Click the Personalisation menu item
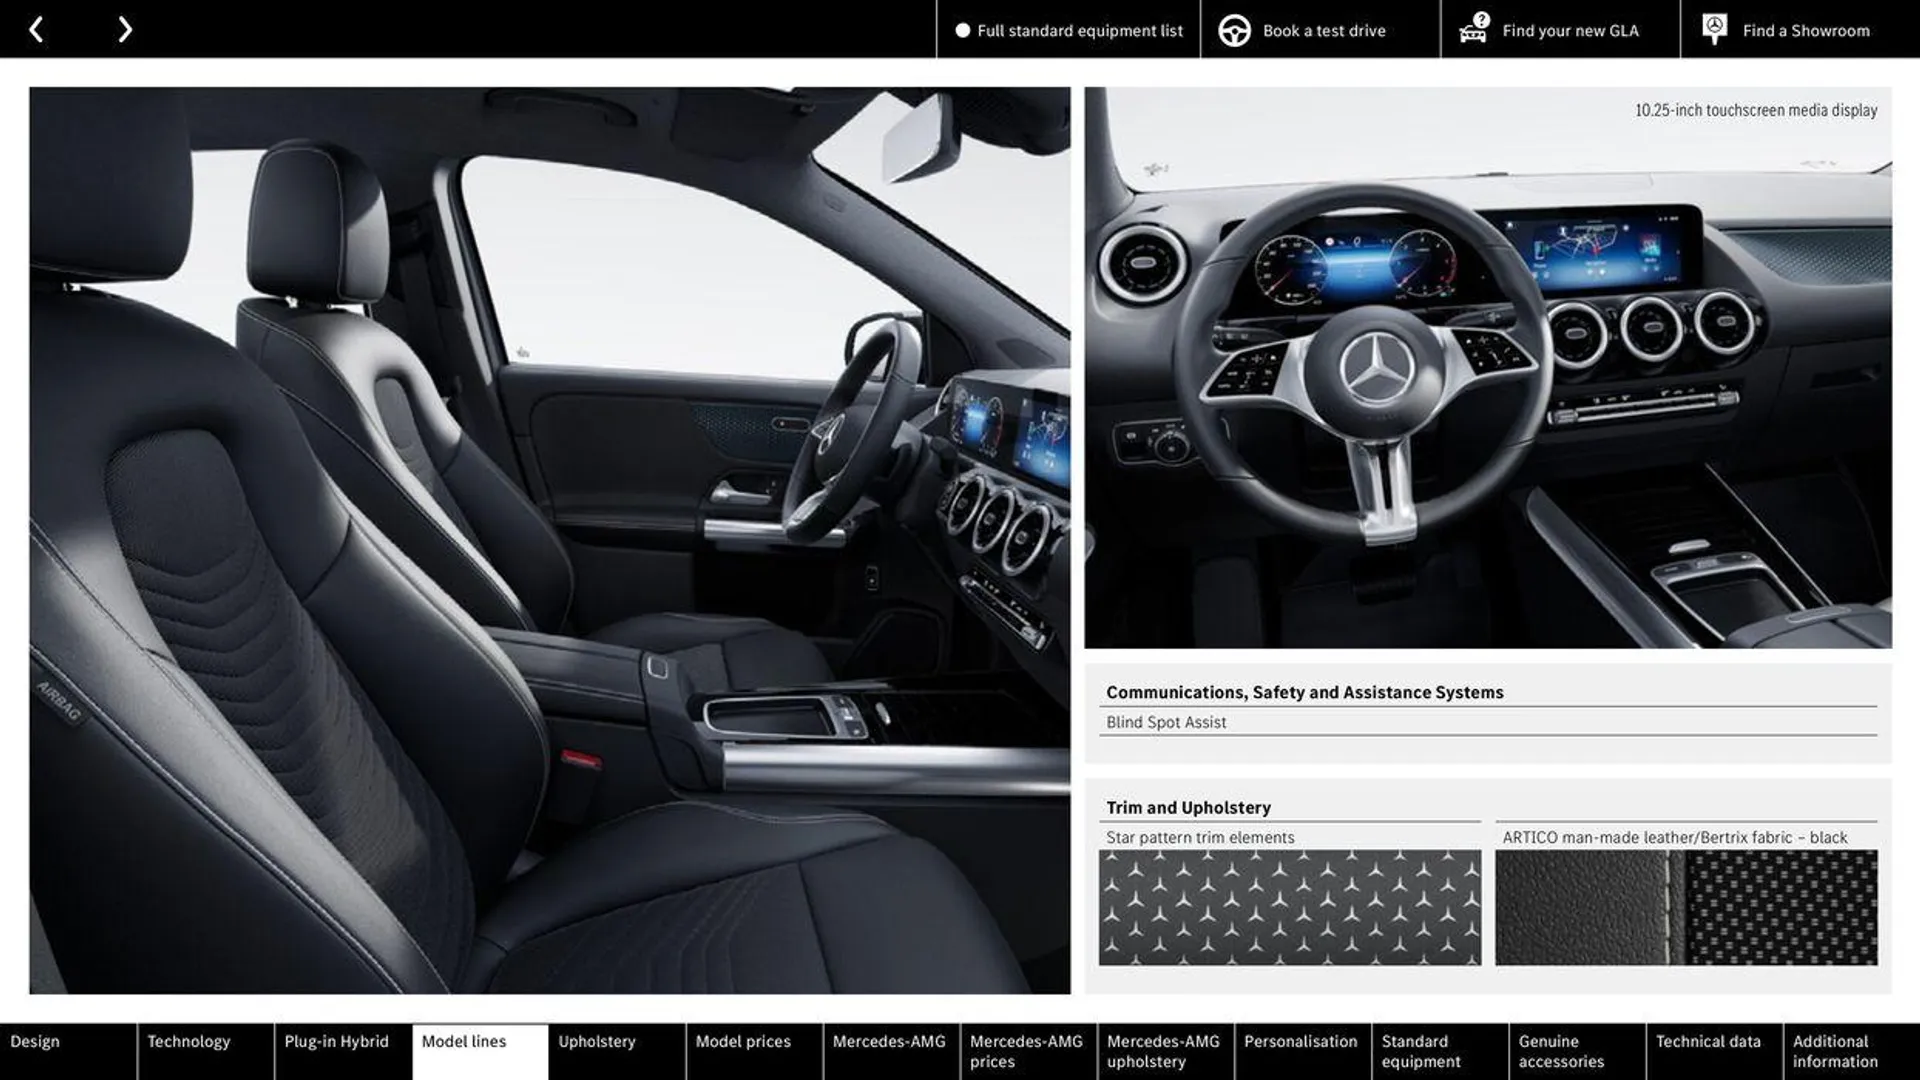The width and height of the screenshot is (1920, 1080). 1303,1051
